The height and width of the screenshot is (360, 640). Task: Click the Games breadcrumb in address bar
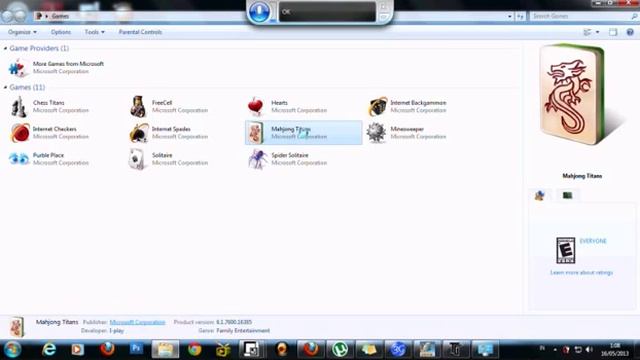click(60, 16)
